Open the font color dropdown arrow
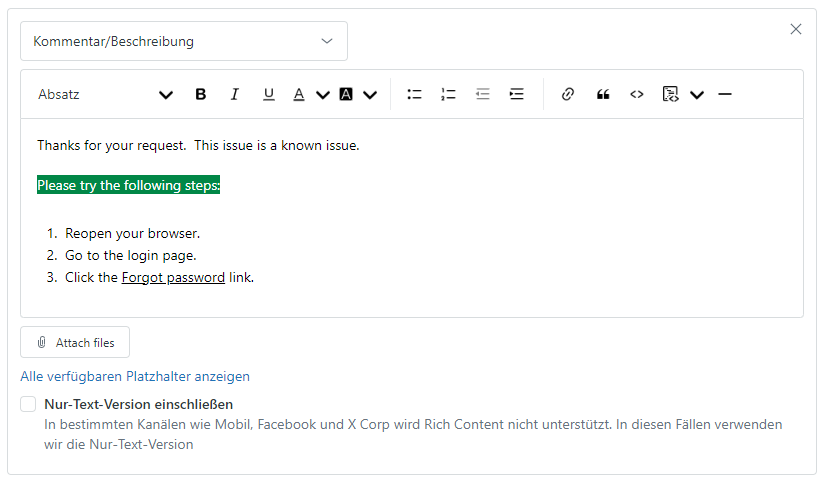The image size is (821, 482). (x=323, y=95)
